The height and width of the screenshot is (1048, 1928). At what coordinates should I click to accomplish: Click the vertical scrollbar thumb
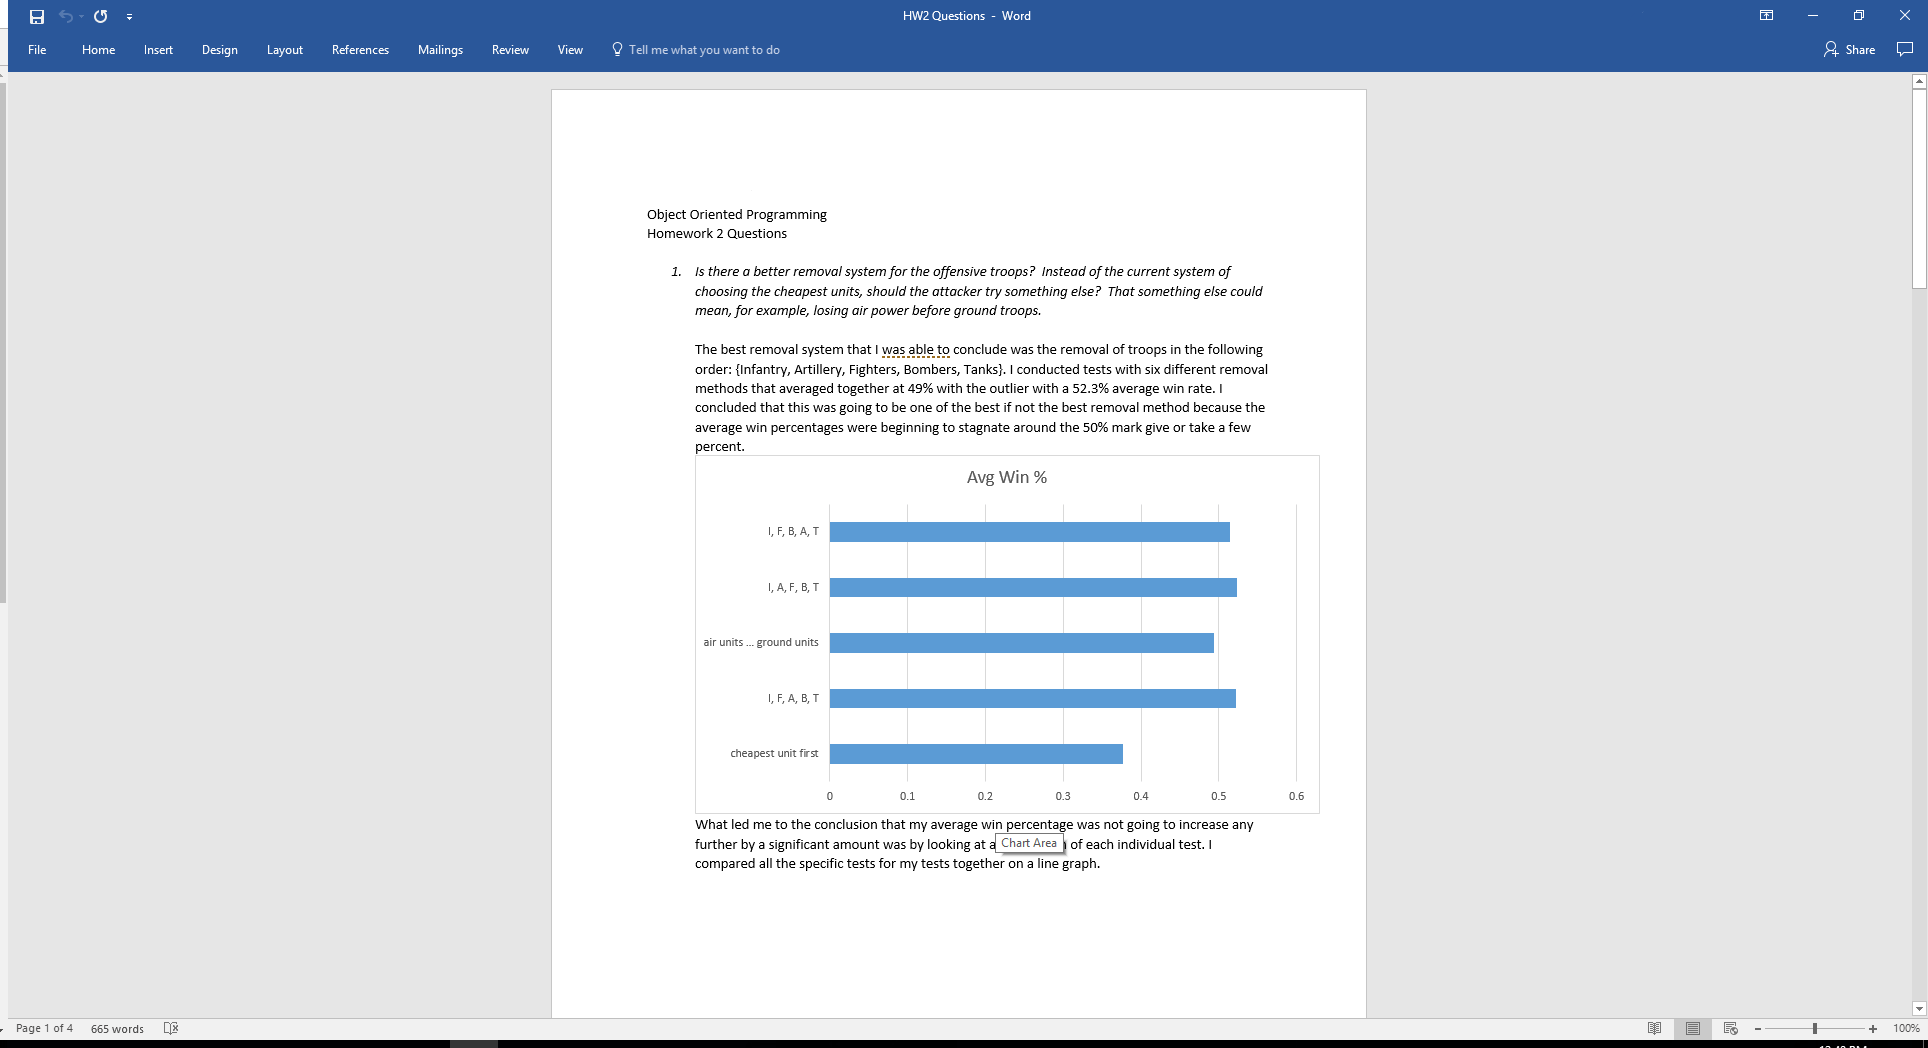click(x=1919, y=188)
